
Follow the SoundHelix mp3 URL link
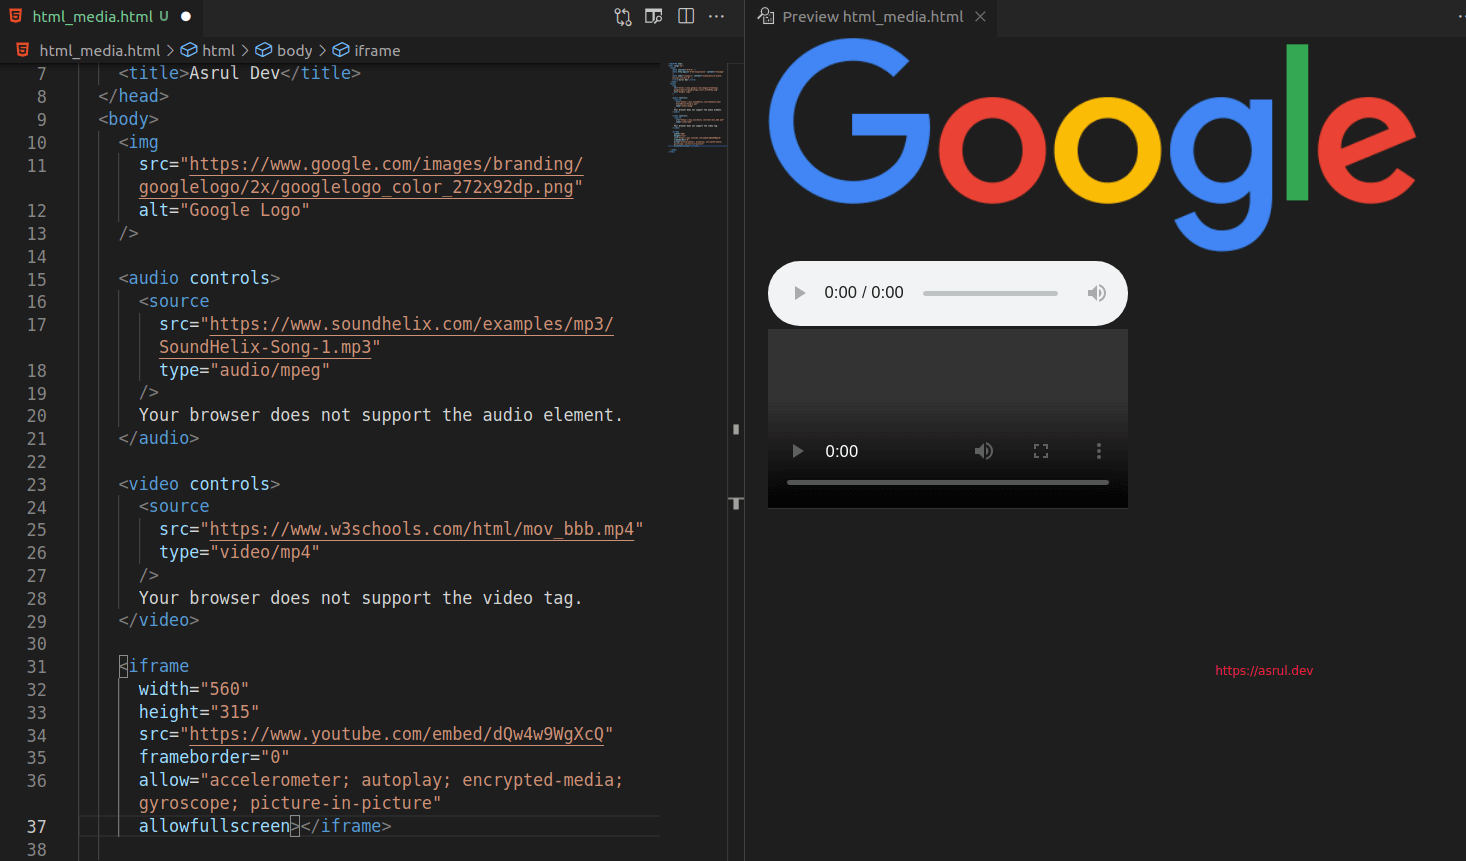point(386,335)
